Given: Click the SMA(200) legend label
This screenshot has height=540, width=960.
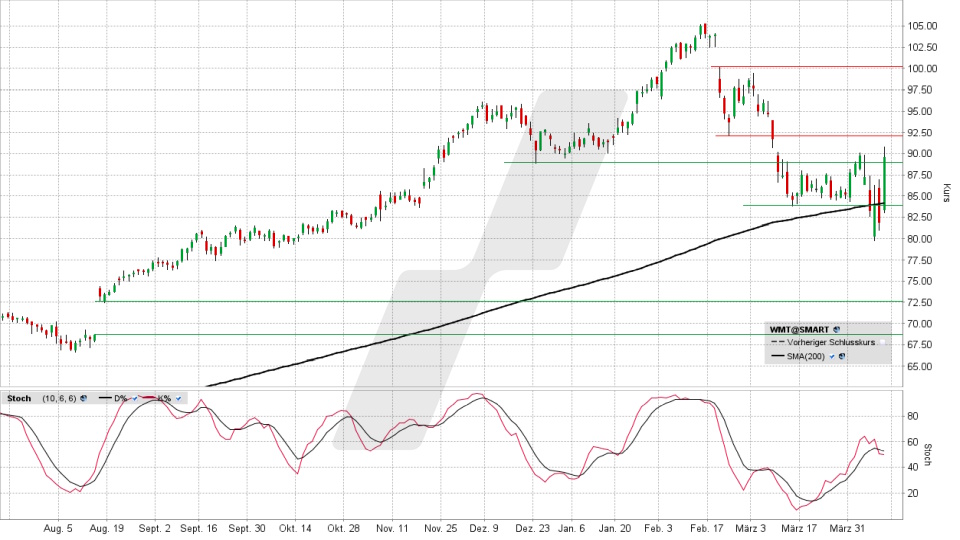Looking at the screenshot, I should tap(806, 356).
